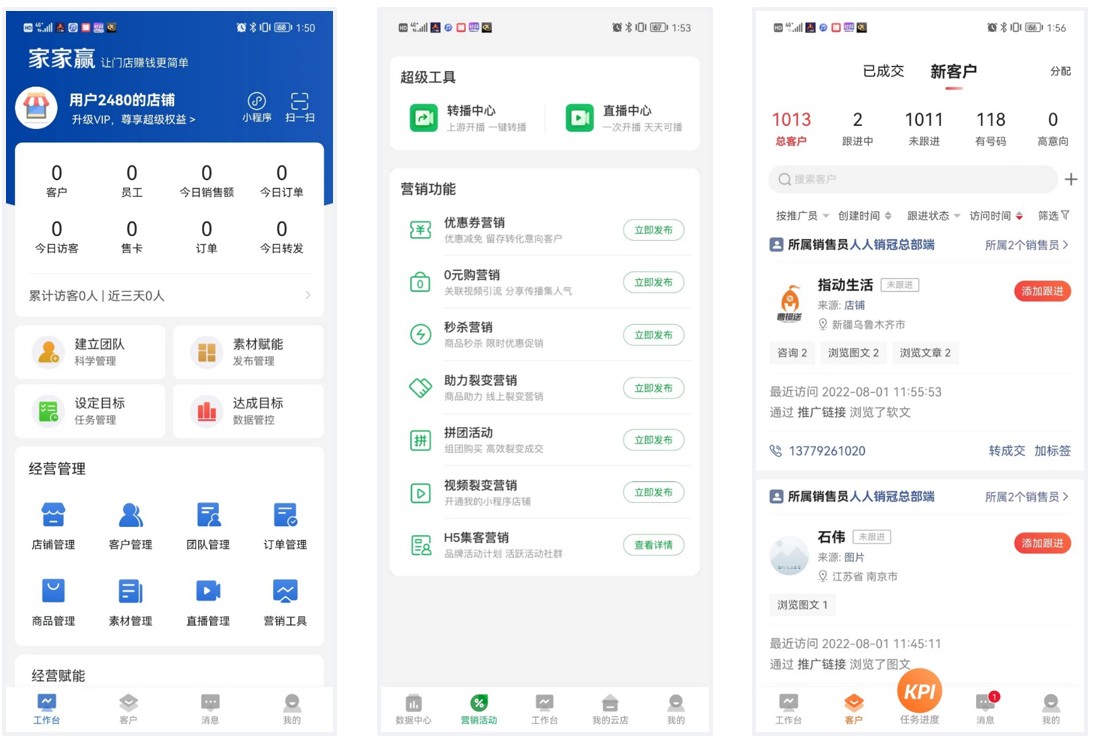Open 筛选 filter funnel

[1053, 216]
